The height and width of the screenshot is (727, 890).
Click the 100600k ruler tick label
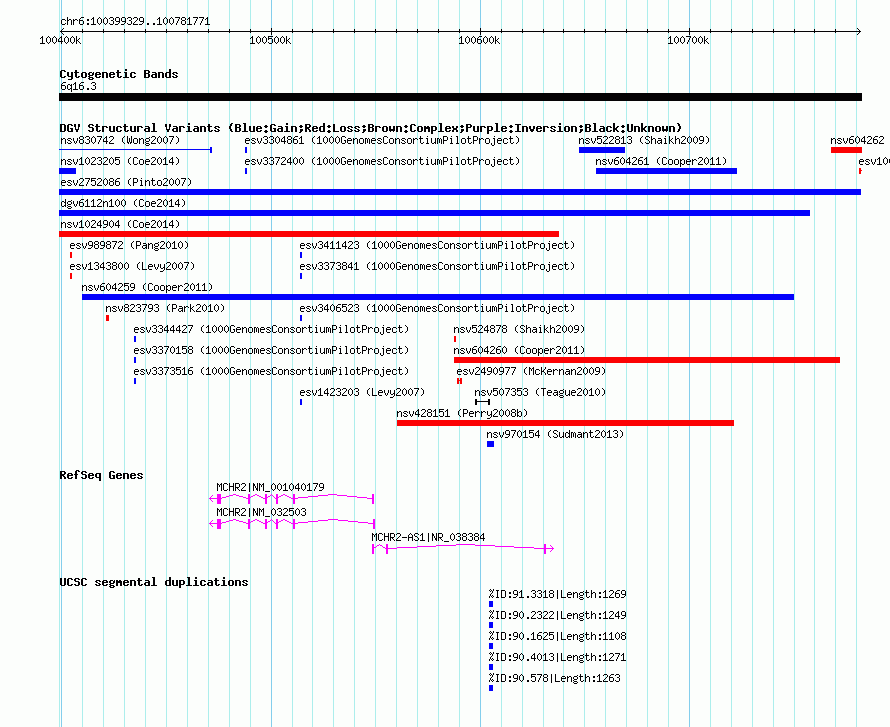[x=479, y=40]
